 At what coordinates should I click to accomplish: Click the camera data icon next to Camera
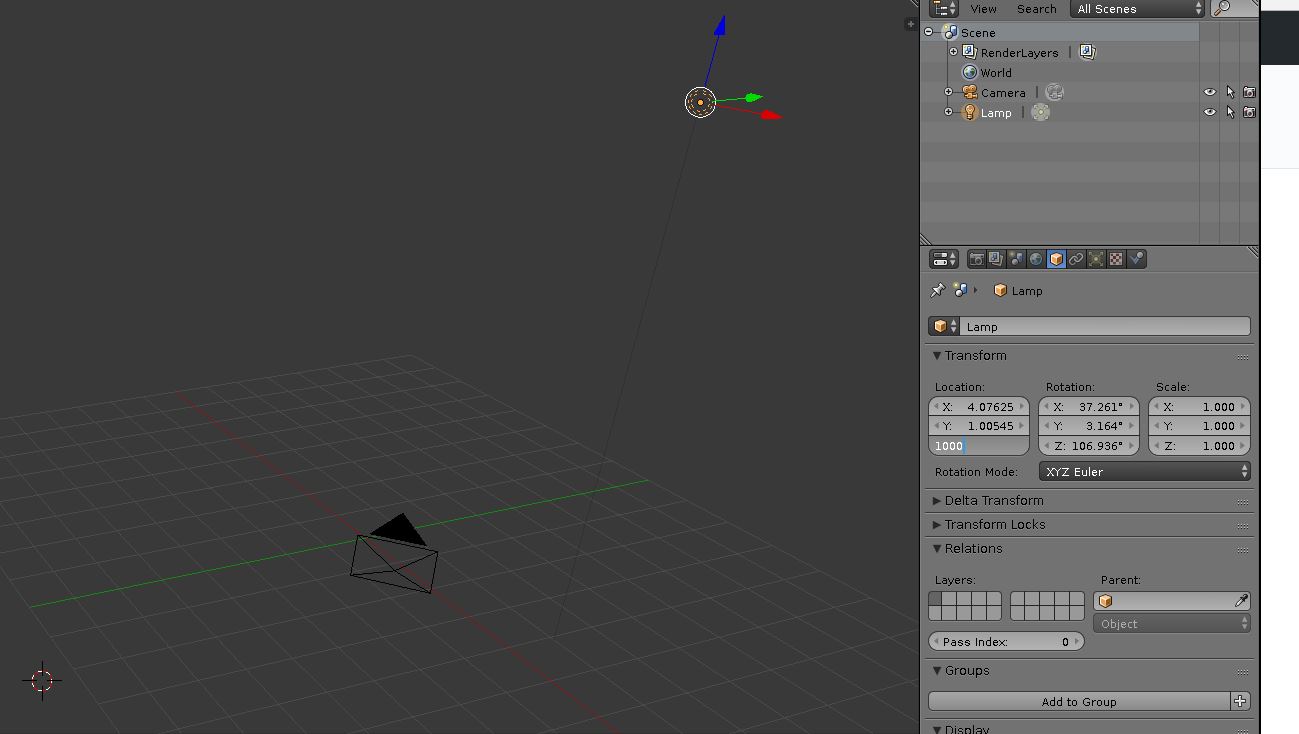tap(1054, 92)
